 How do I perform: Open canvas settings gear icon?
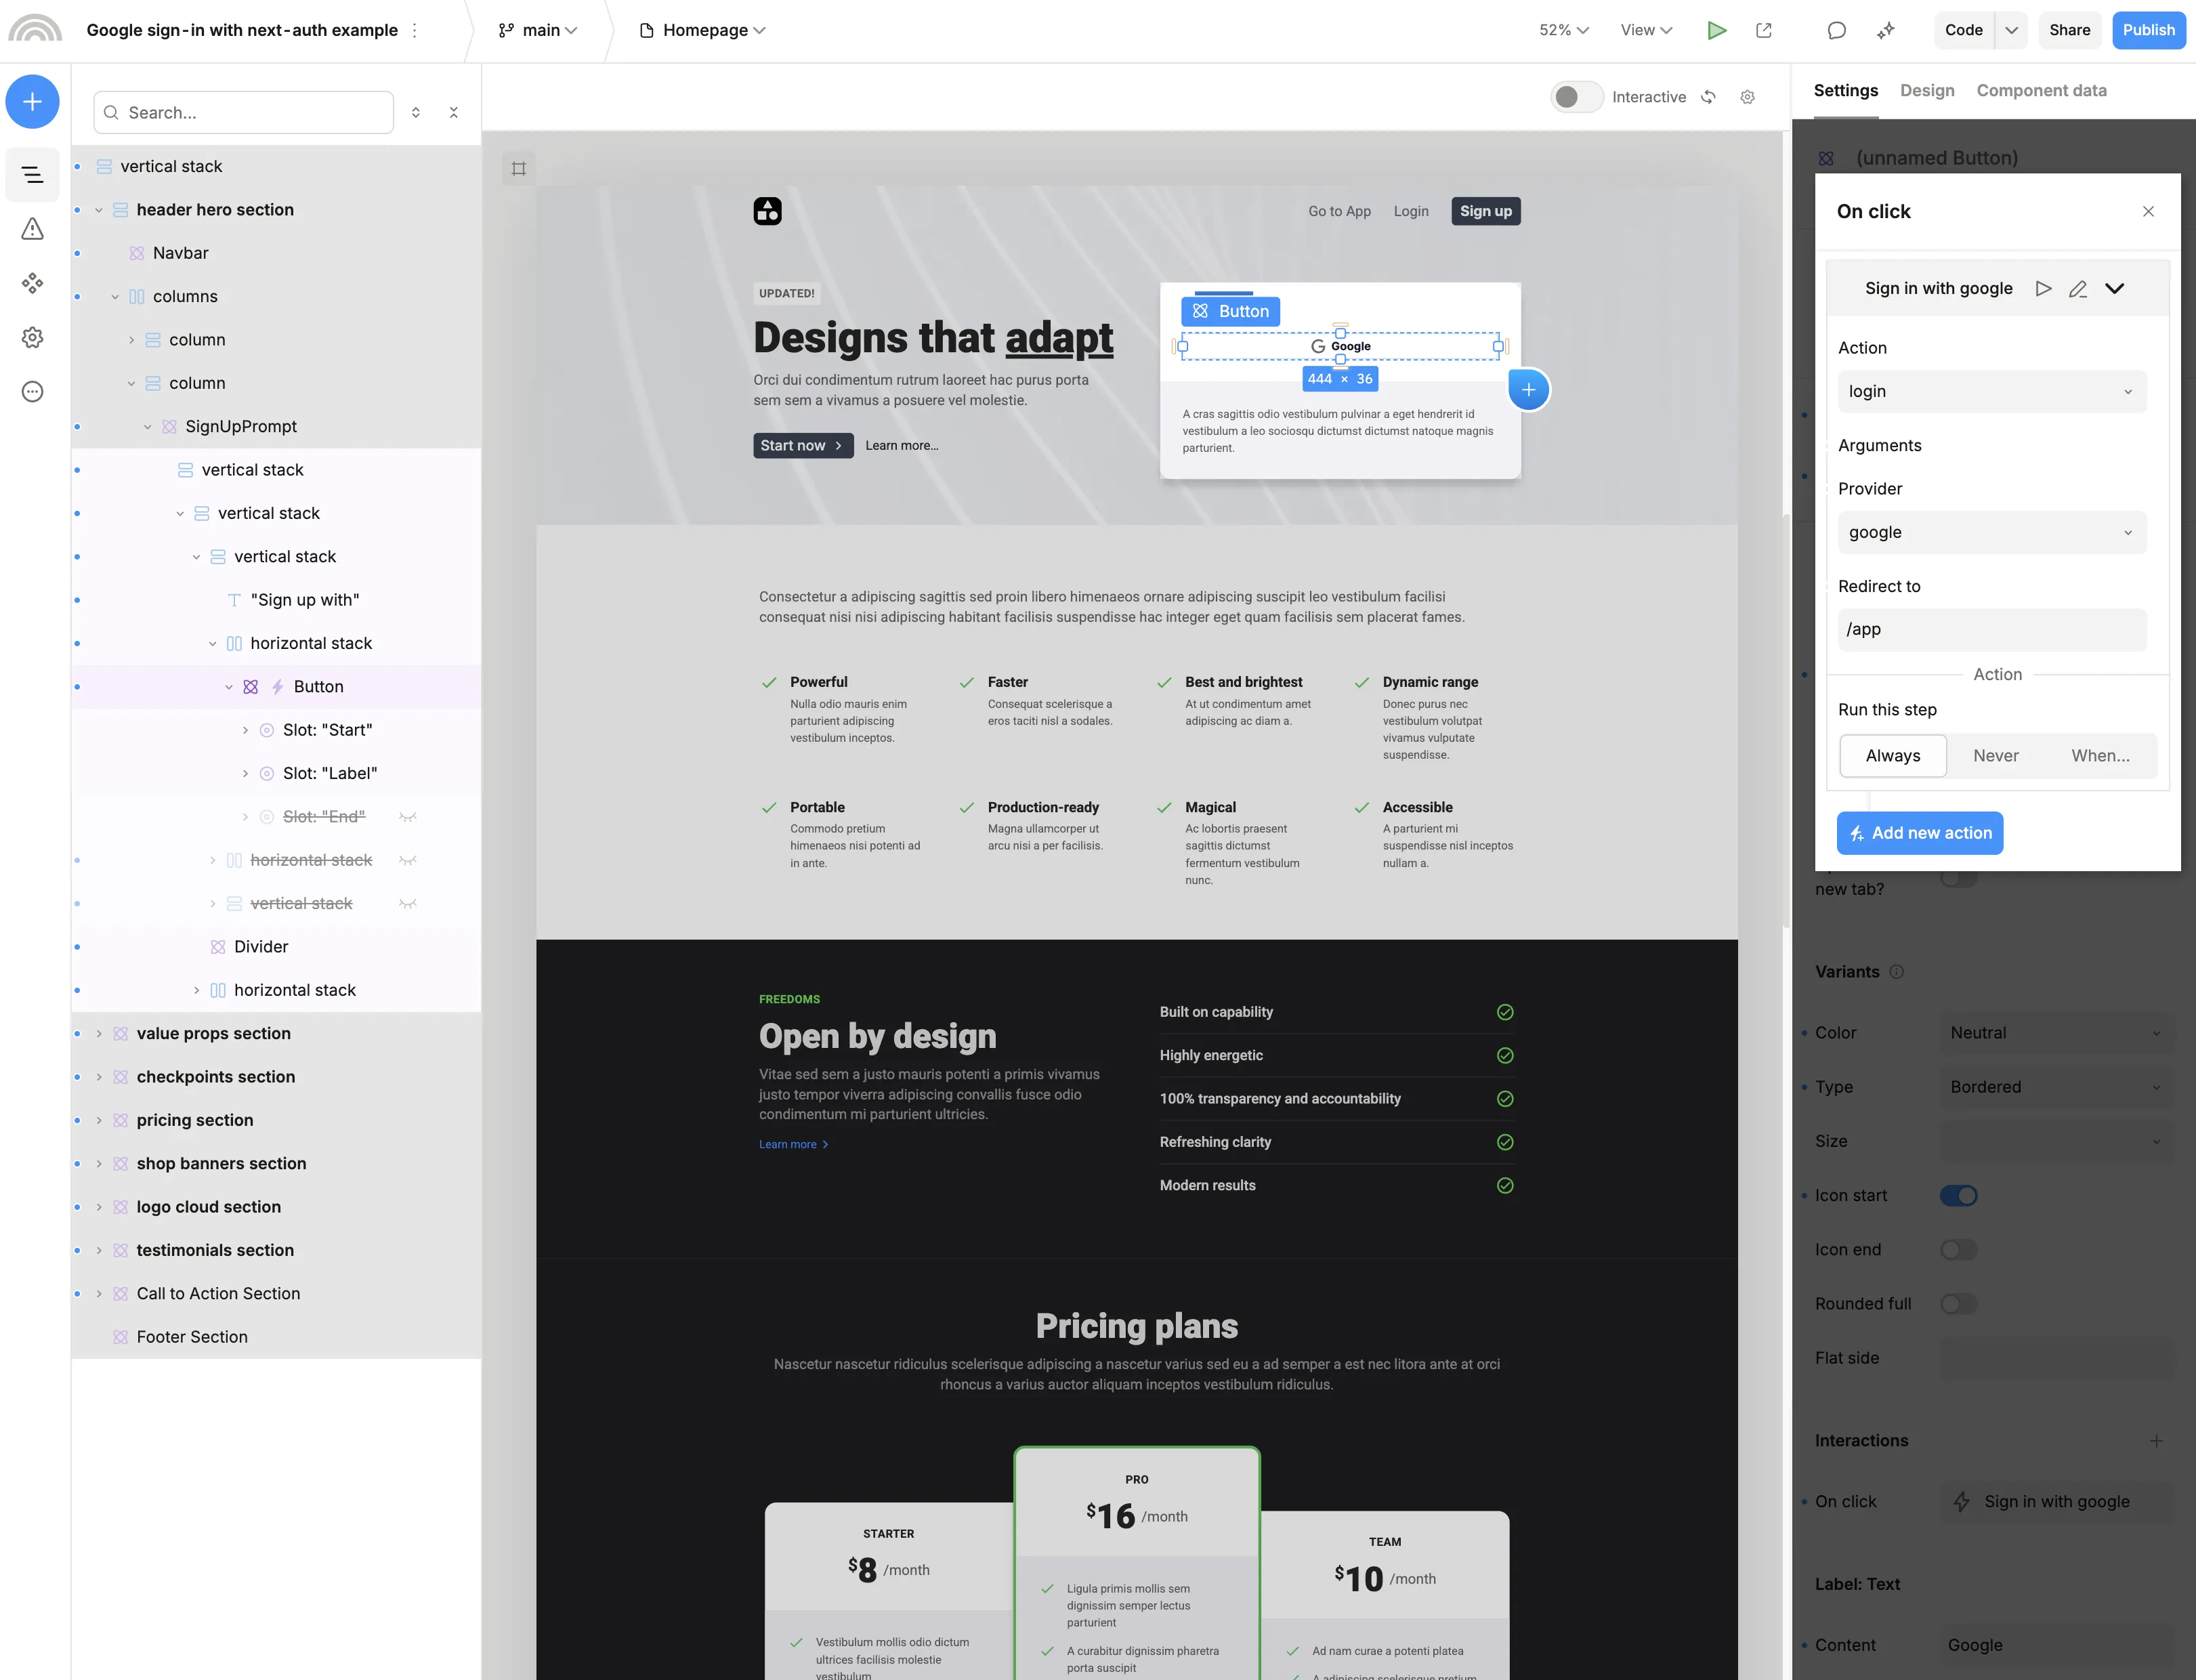1747,97
